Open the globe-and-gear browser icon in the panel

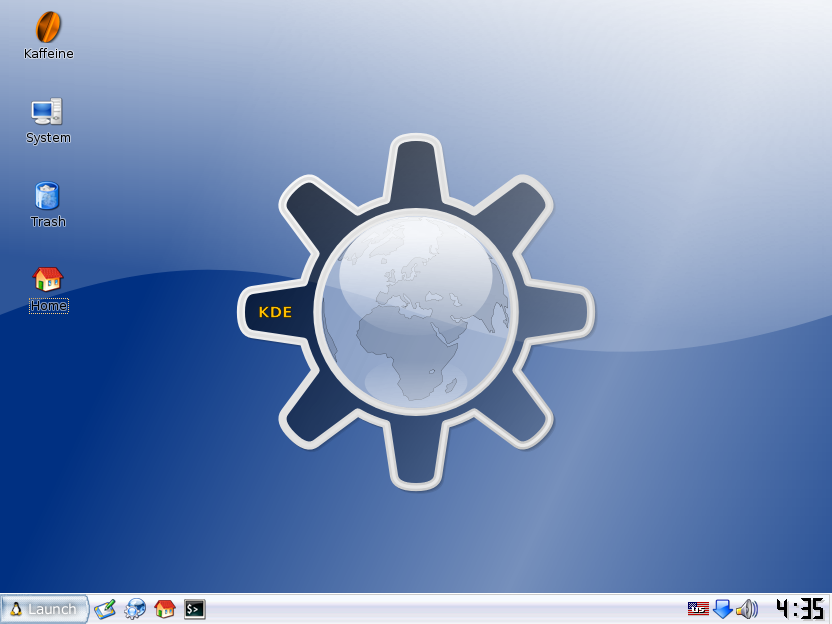(x=135, y=609)
